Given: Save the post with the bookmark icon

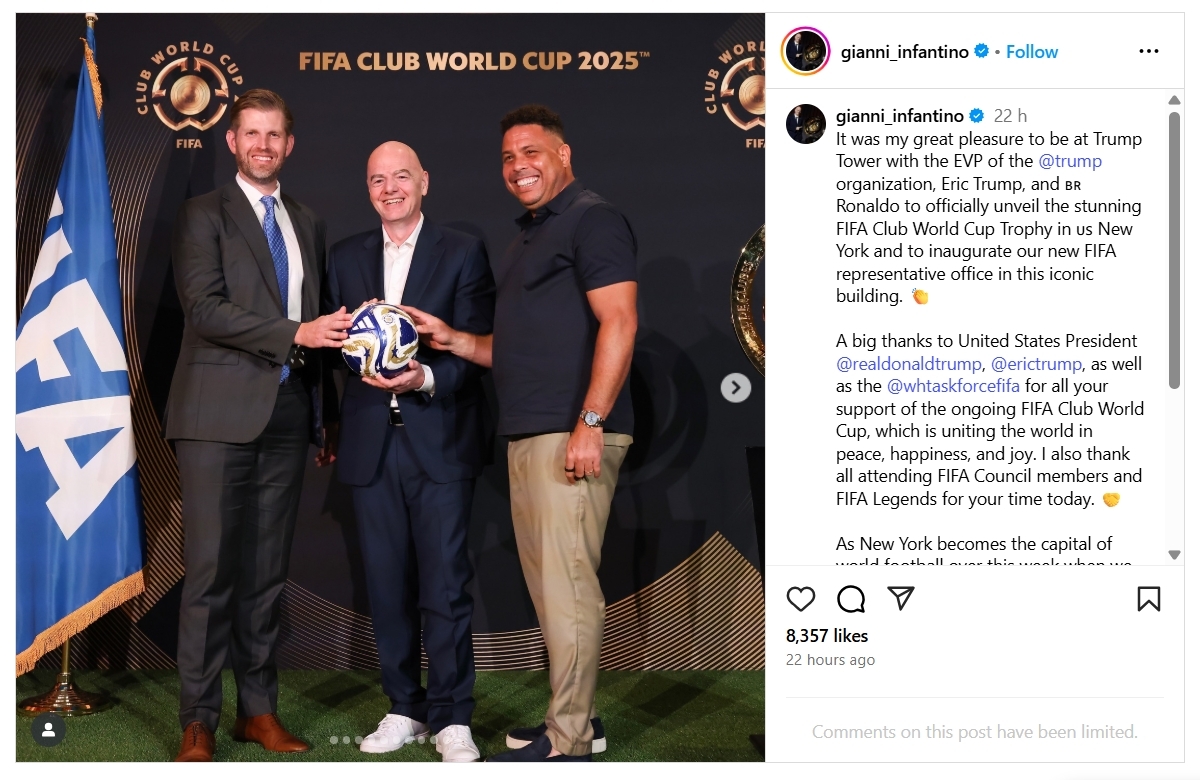Looking at the screenshot, I should coord(1149,599).
